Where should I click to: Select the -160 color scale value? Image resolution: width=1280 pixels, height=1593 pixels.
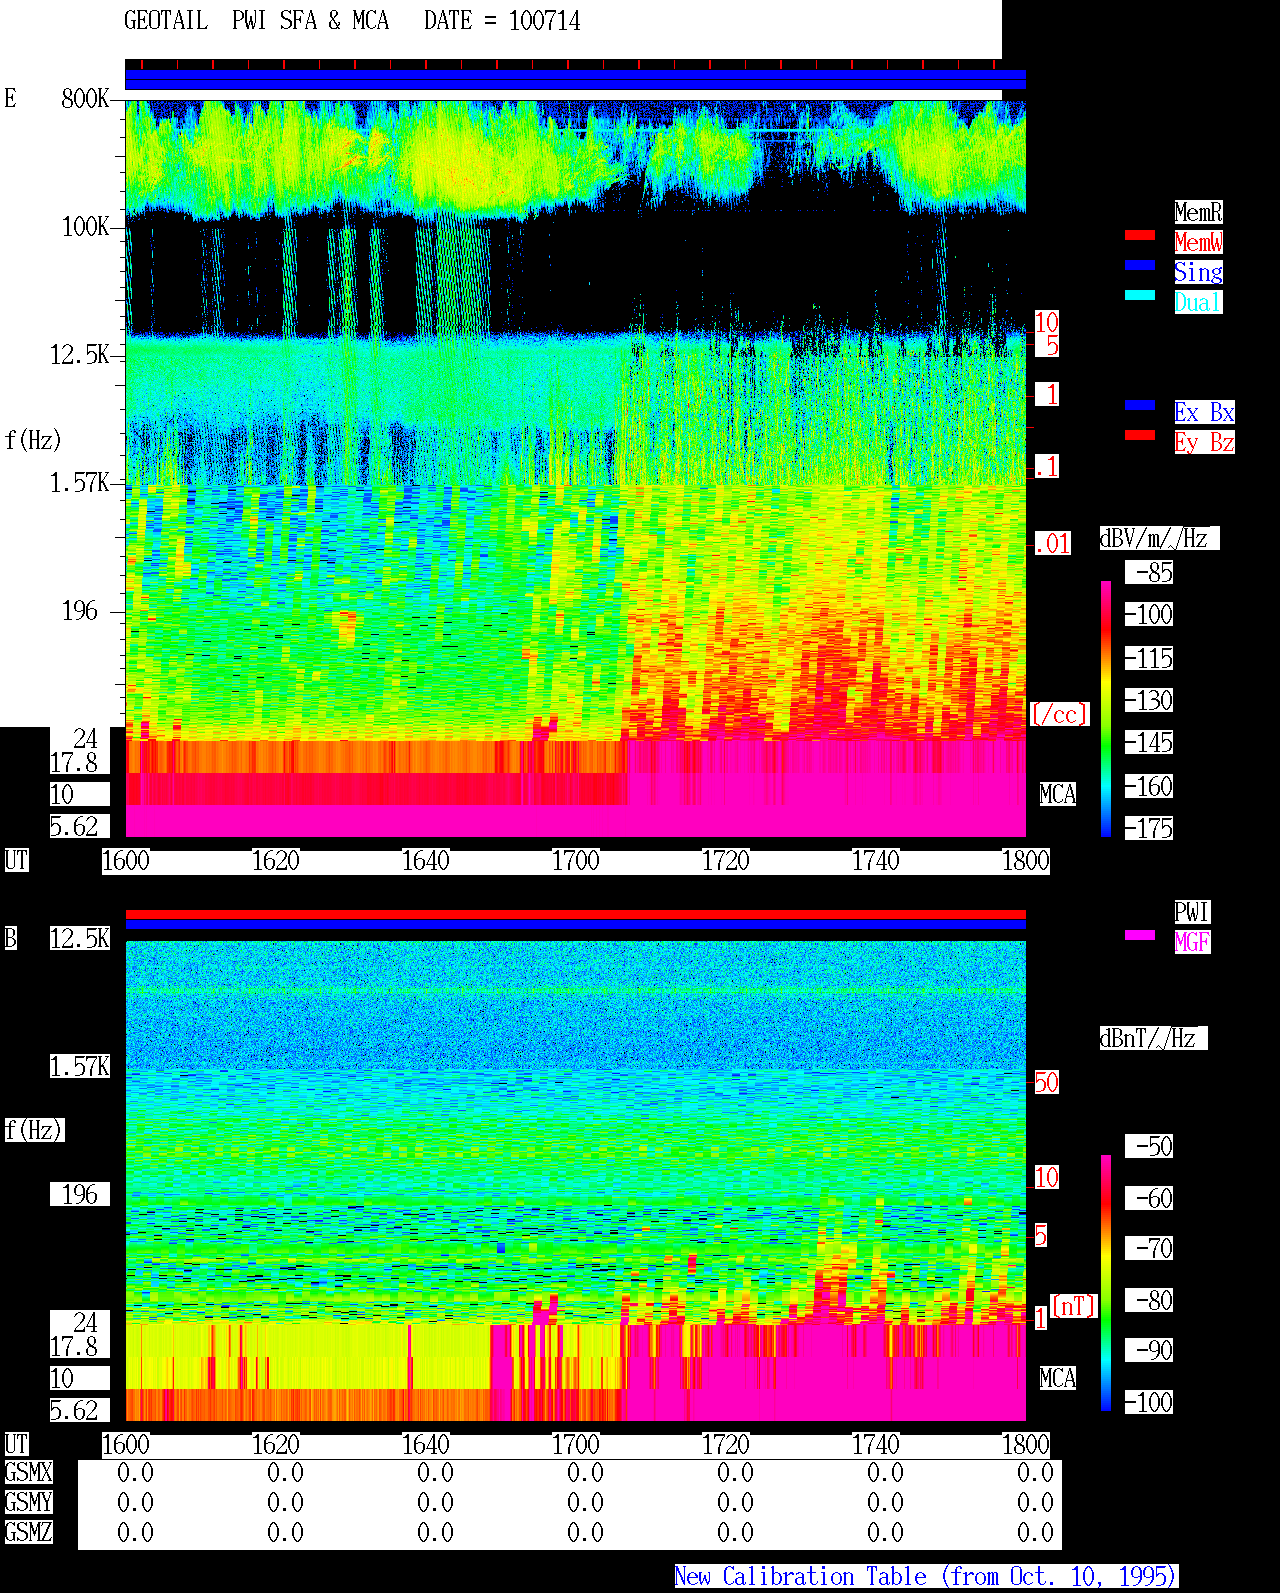(x=1150, y=787)
